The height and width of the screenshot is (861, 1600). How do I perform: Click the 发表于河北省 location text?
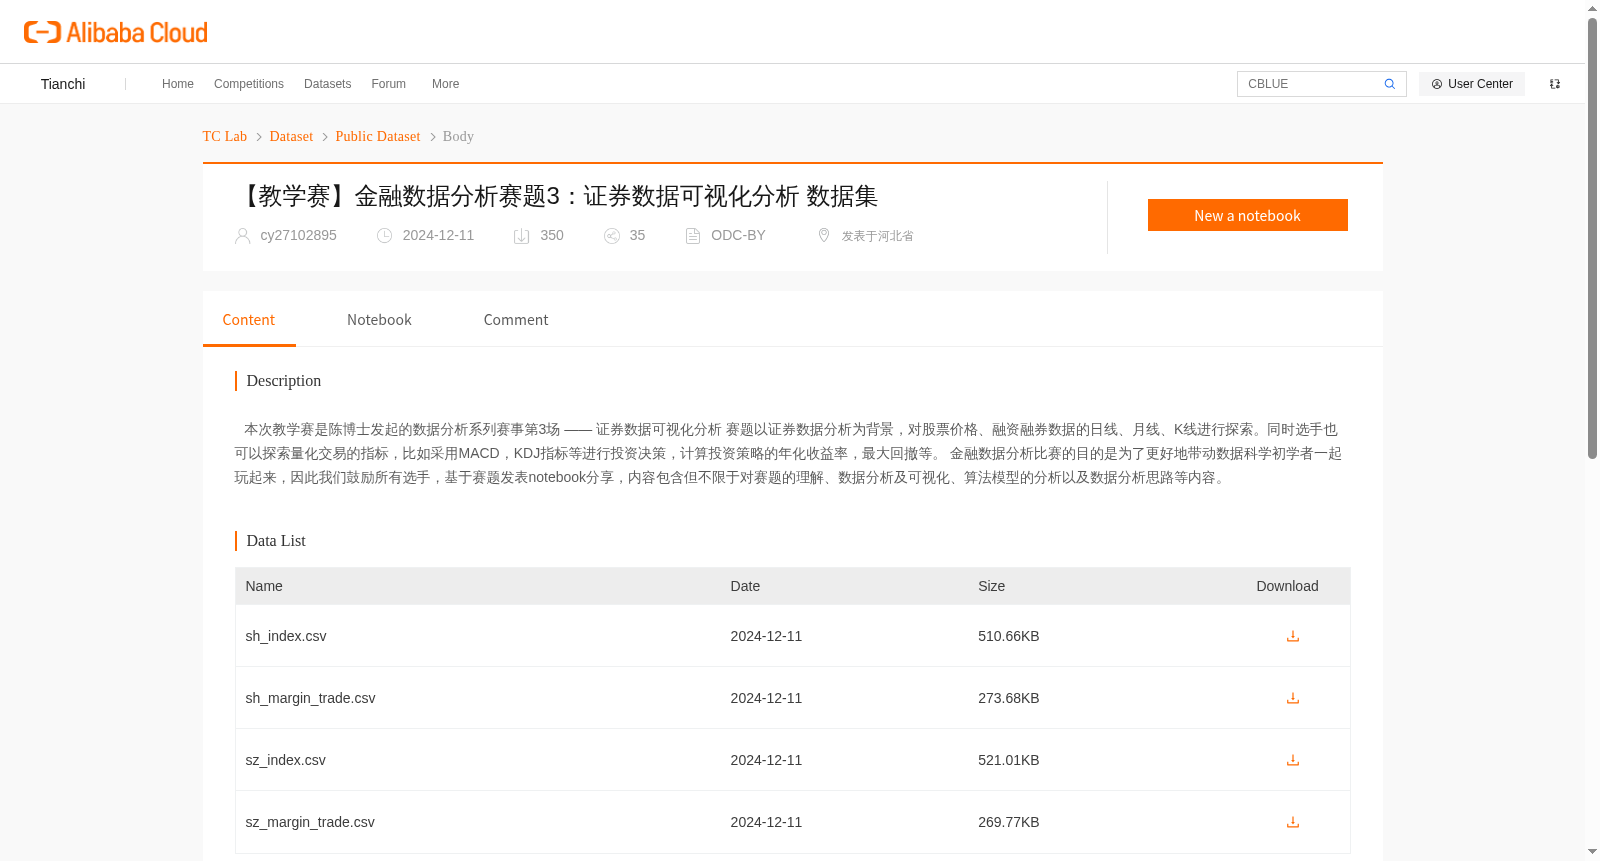[x=877, y=236]
